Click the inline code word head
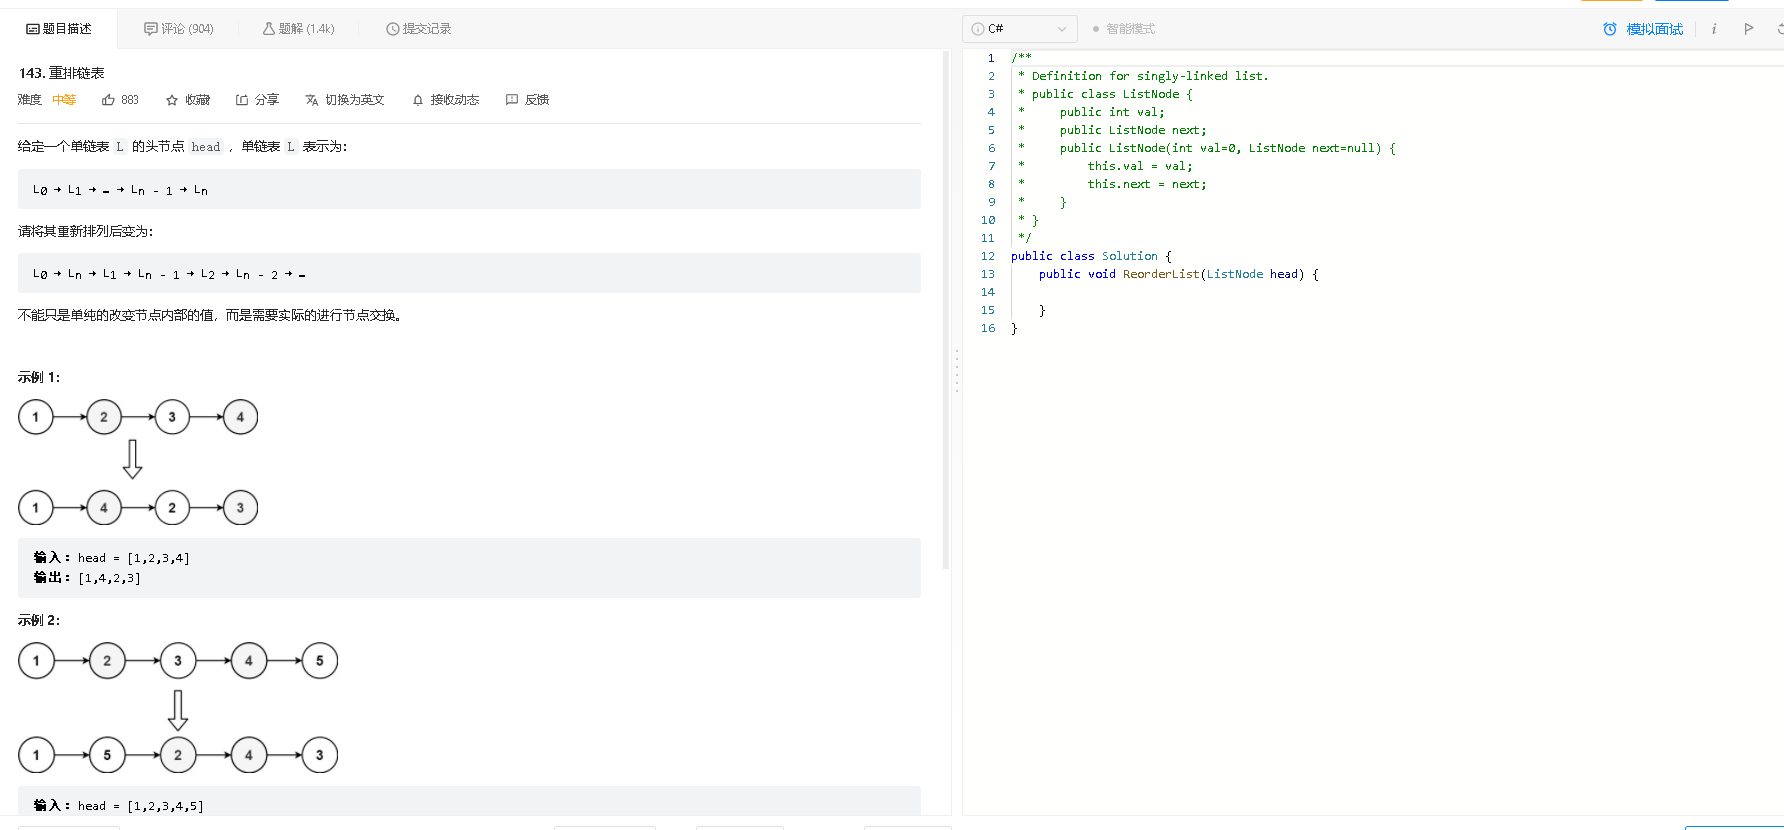This screenshot has height=830, width=1784. (x=206, y=147)
